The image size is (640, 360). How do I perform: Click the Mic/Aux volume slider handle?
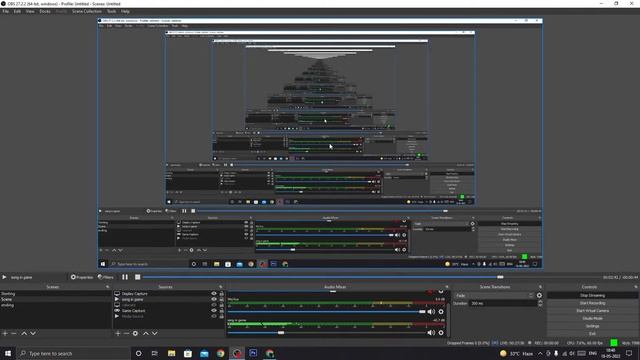(x=422, y=312)
